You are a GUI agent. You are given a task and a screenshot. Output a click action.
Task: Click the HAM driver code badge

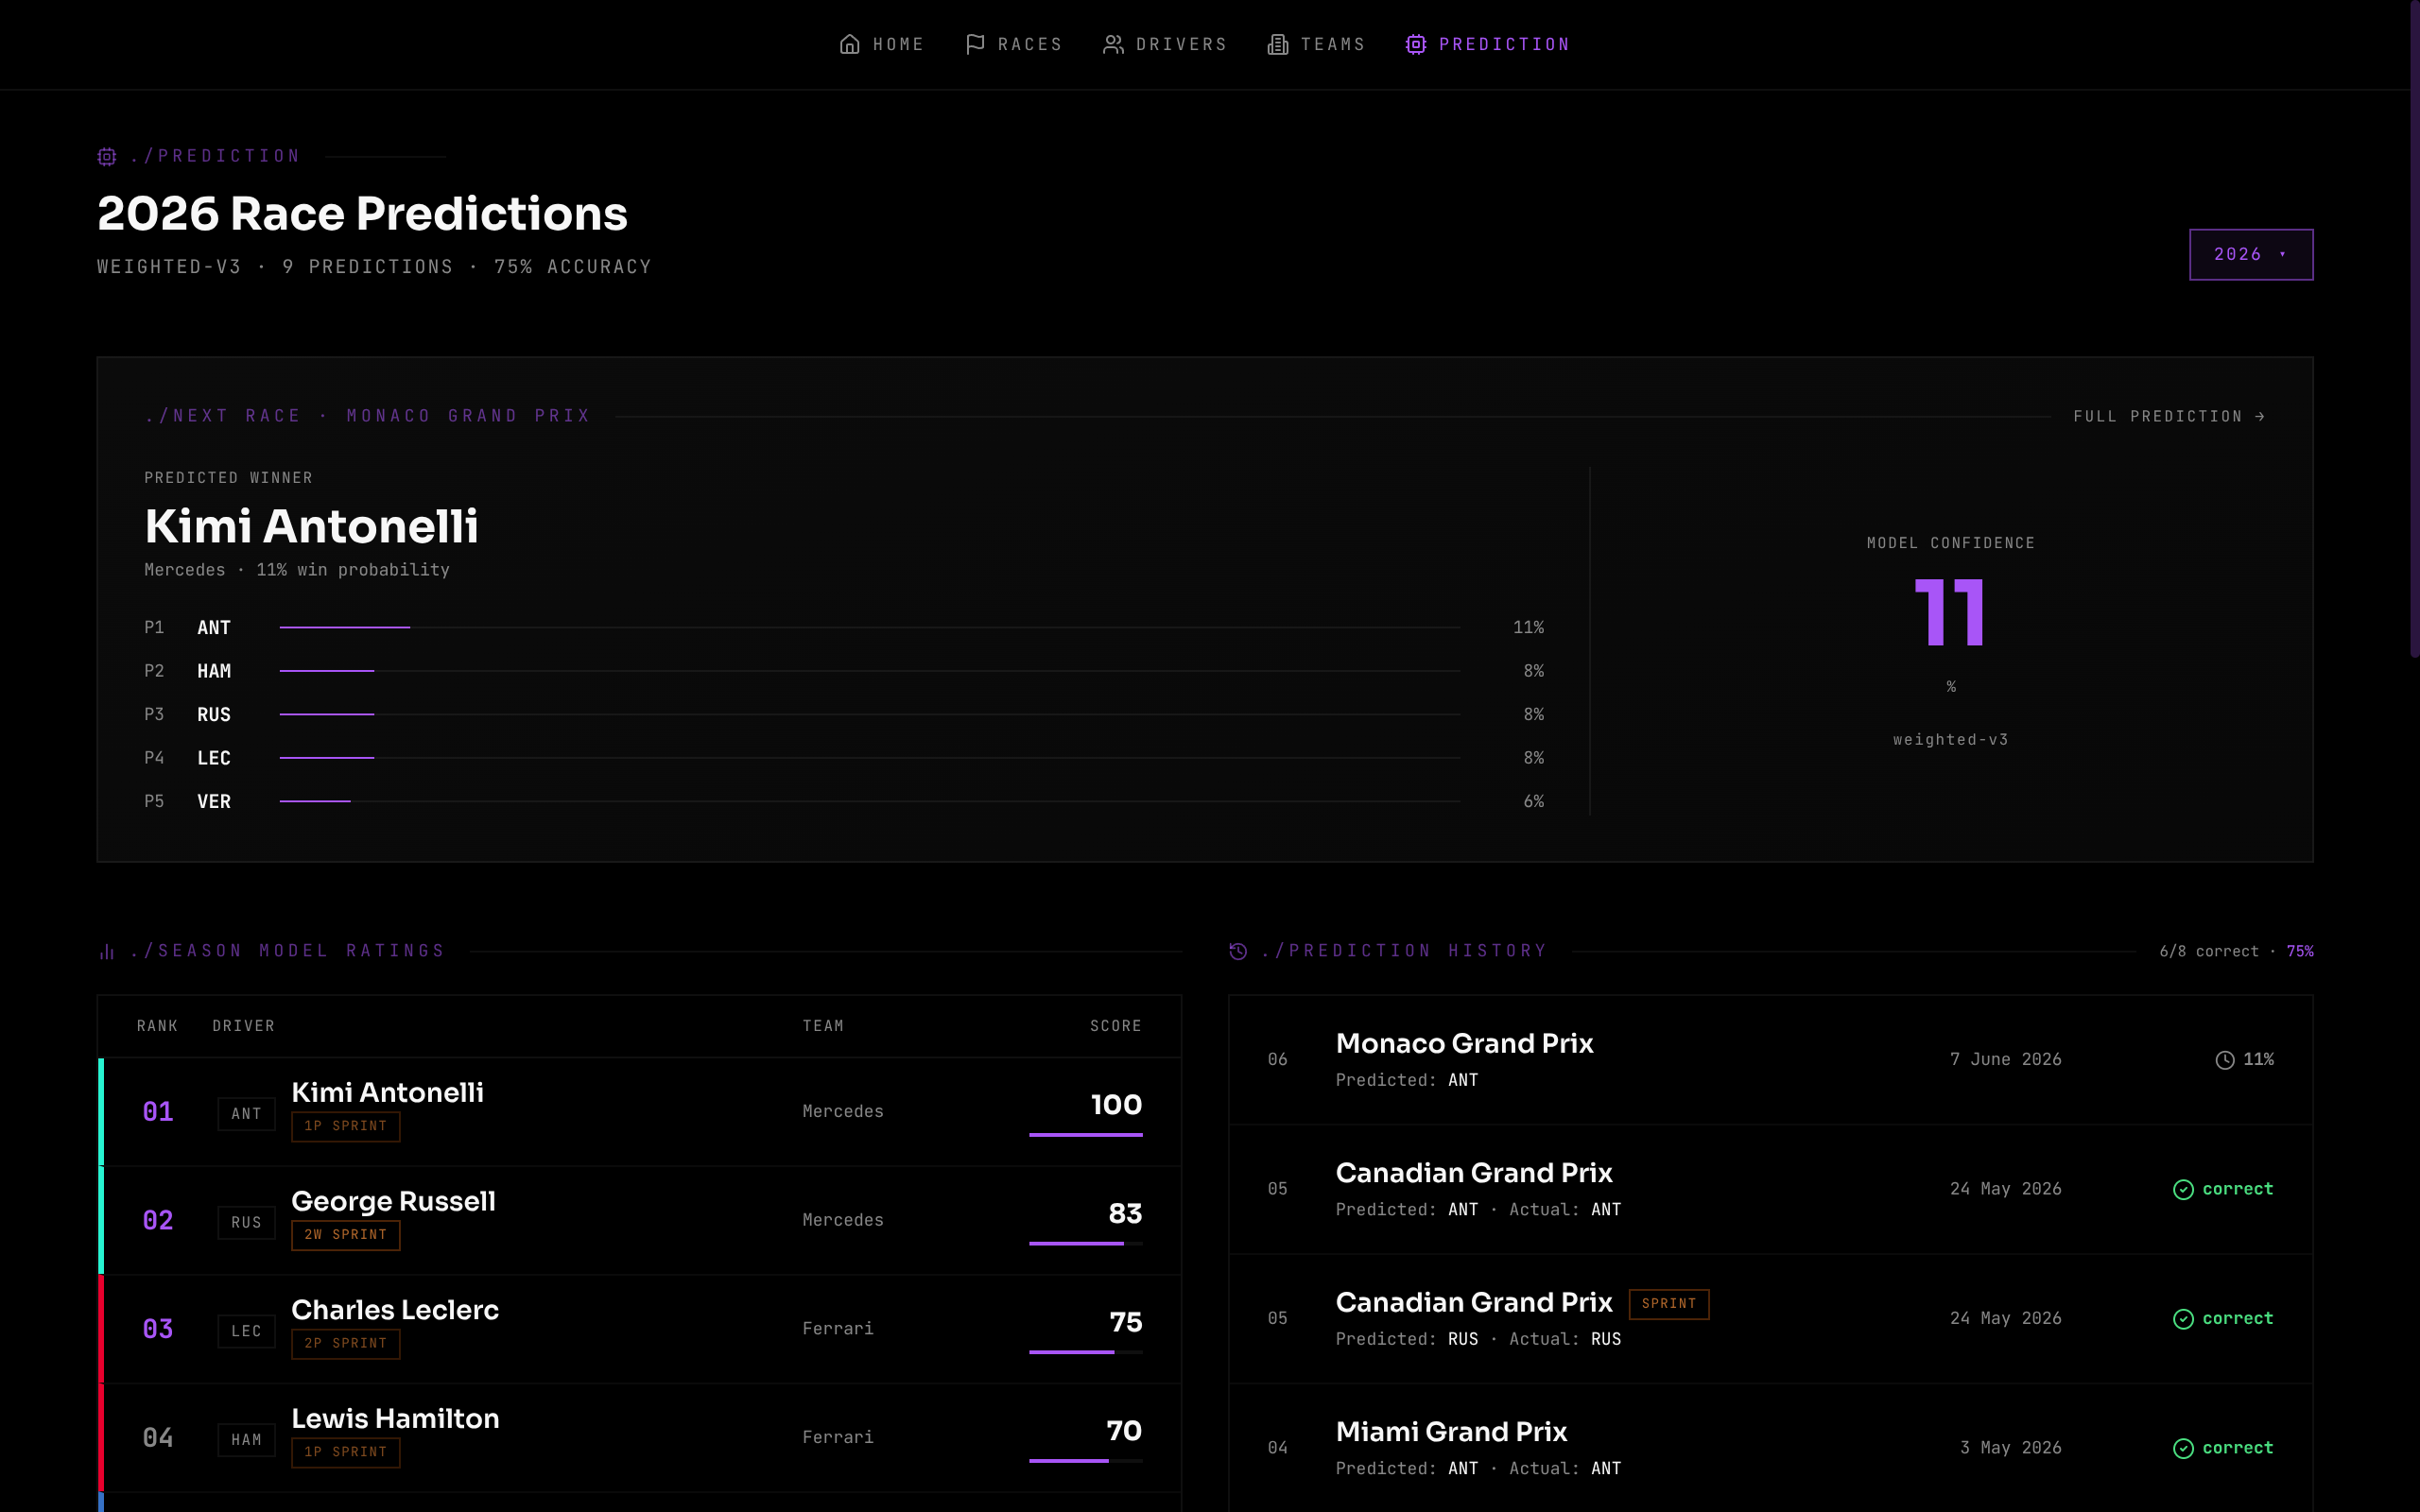tap(246, 1439)
